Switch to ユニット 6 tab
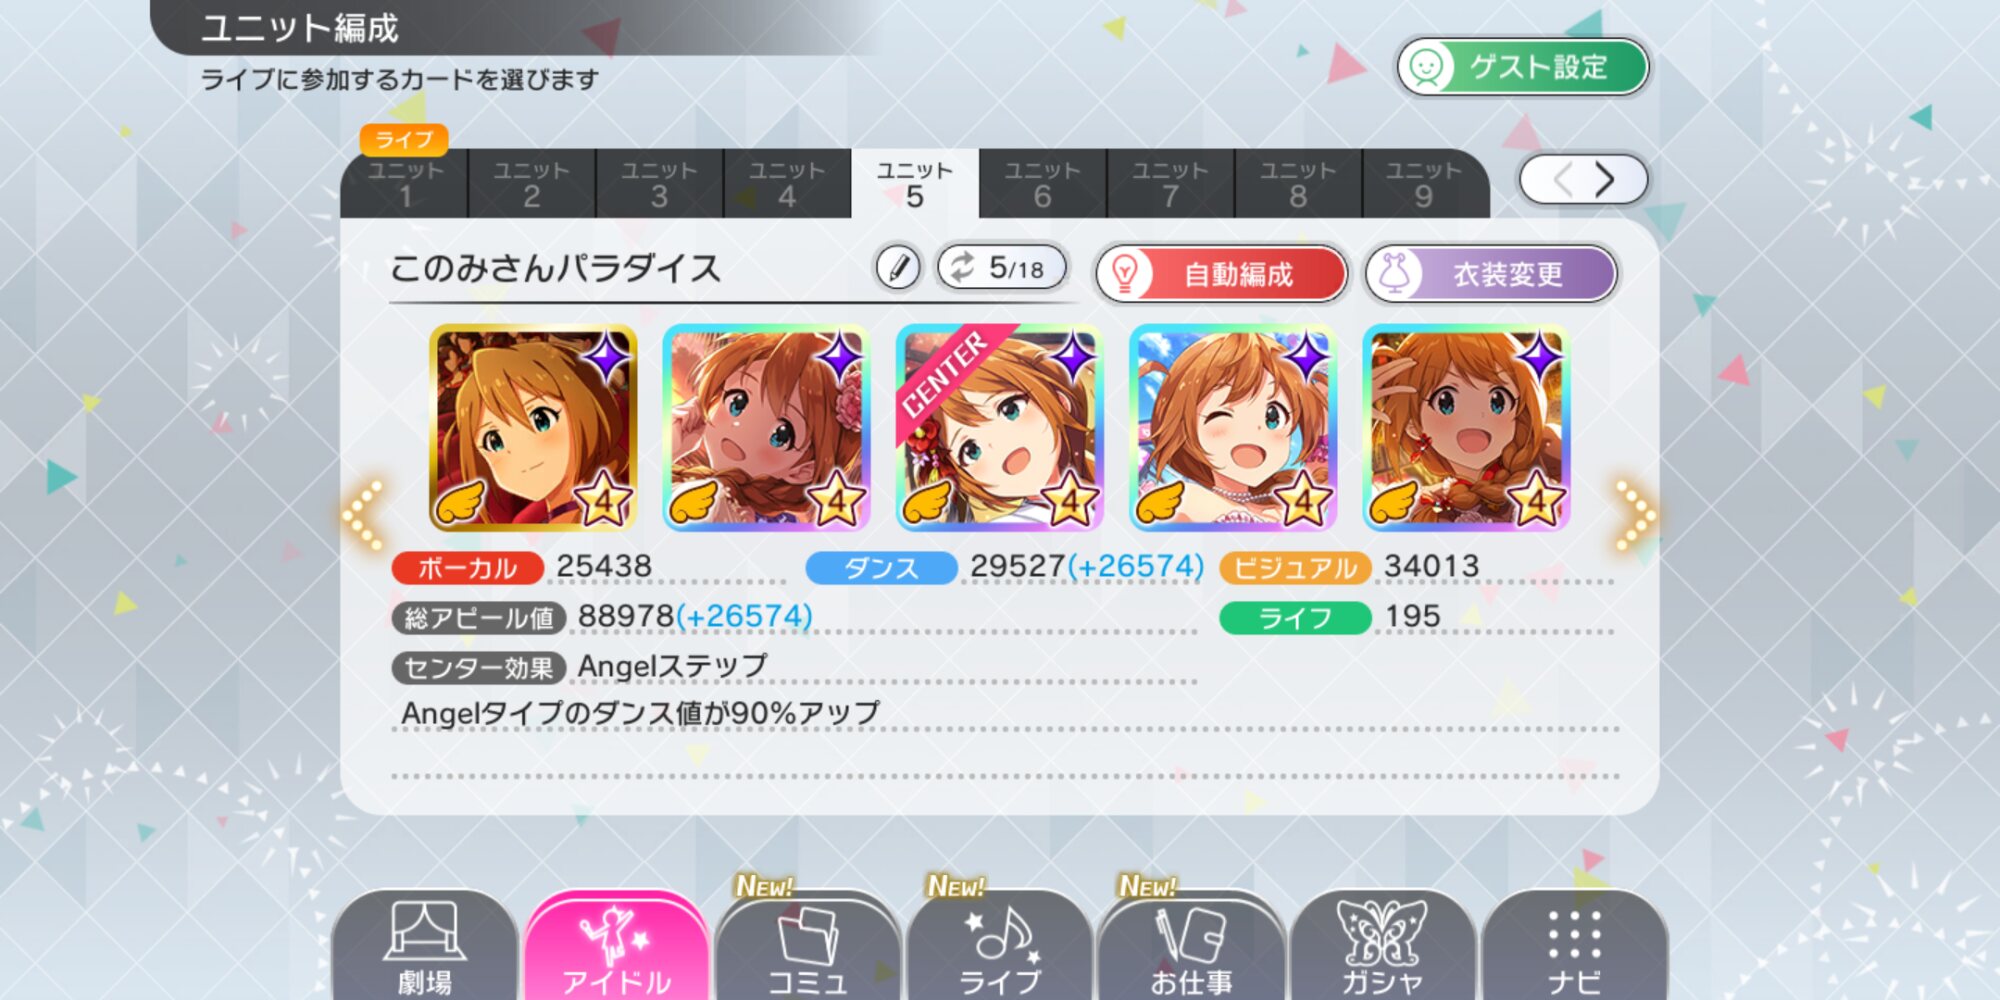The image size is (2000, 1000). click(1043, 184)
